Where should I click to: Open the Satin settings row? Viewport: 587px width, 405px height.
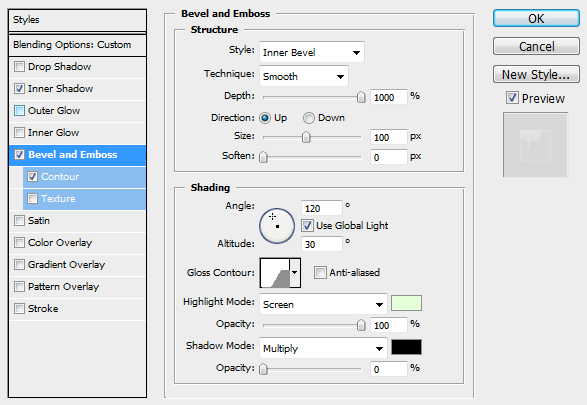77,221
